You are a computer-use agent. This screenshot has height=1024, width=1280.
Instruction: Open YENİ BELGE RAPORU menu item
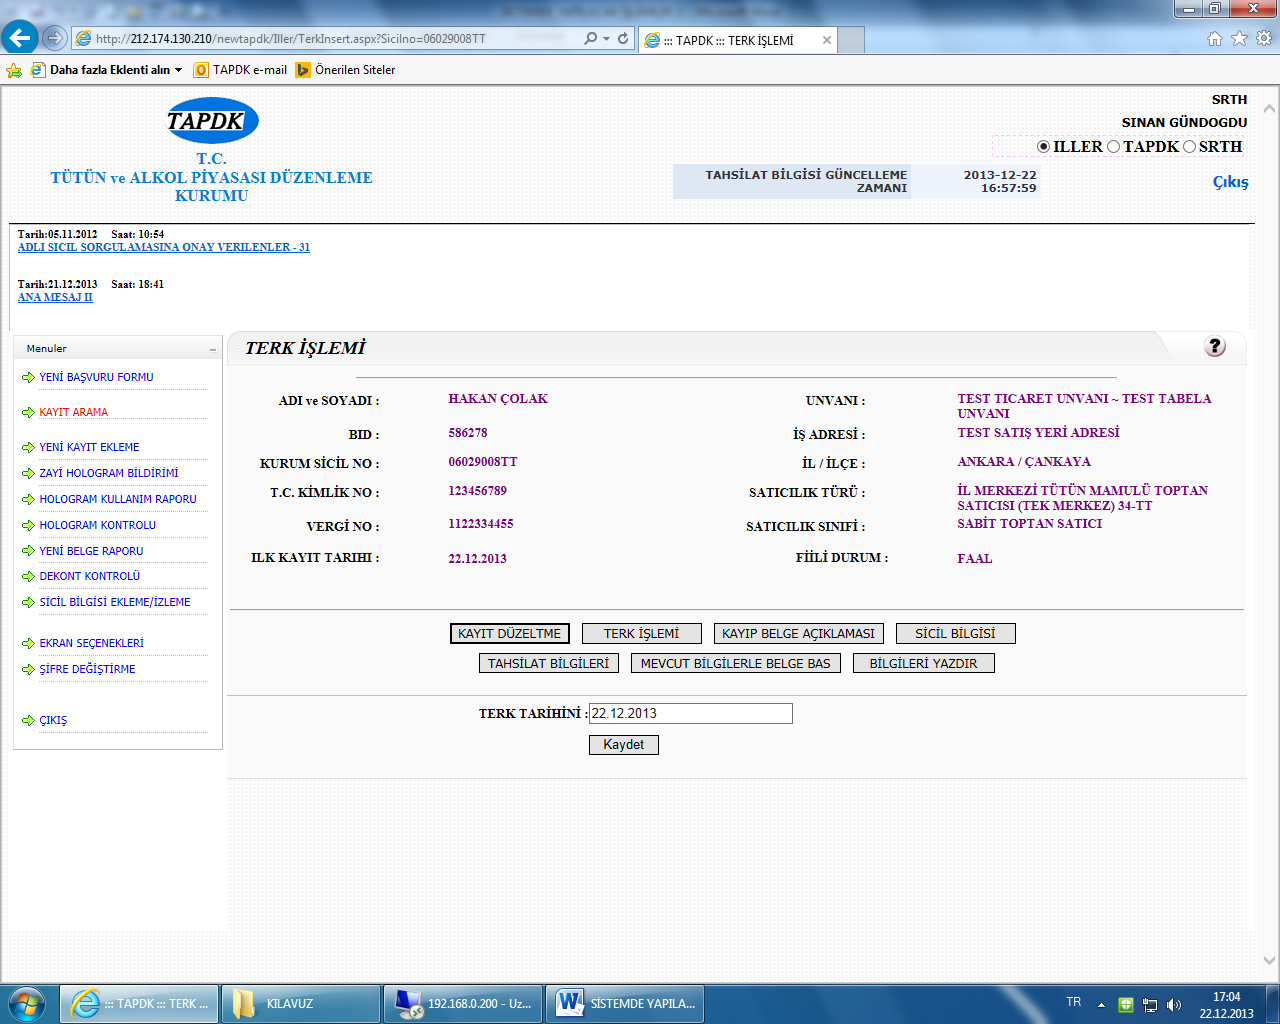click(91, 551)
